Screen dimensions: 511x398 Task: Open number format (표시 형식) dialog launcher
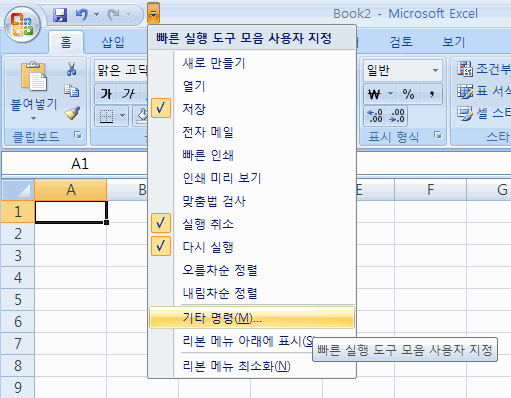point(438,135)
